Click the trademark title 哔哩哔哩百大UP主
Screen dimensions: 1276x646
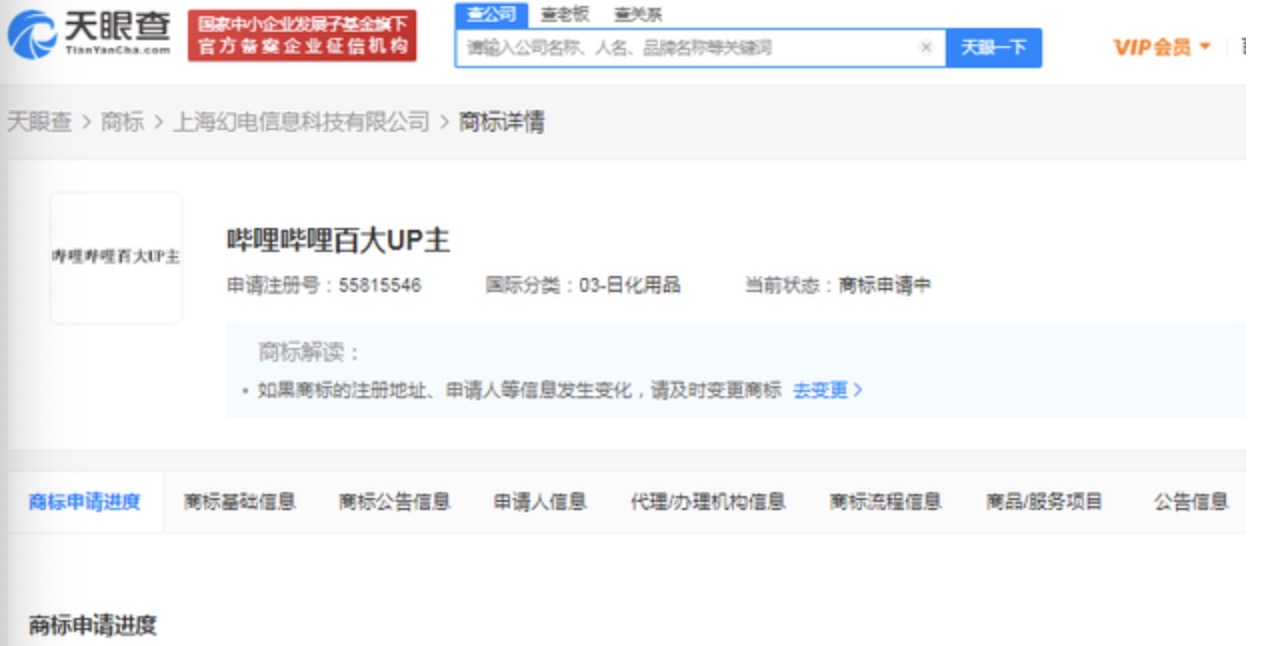(x=339, y=240)
